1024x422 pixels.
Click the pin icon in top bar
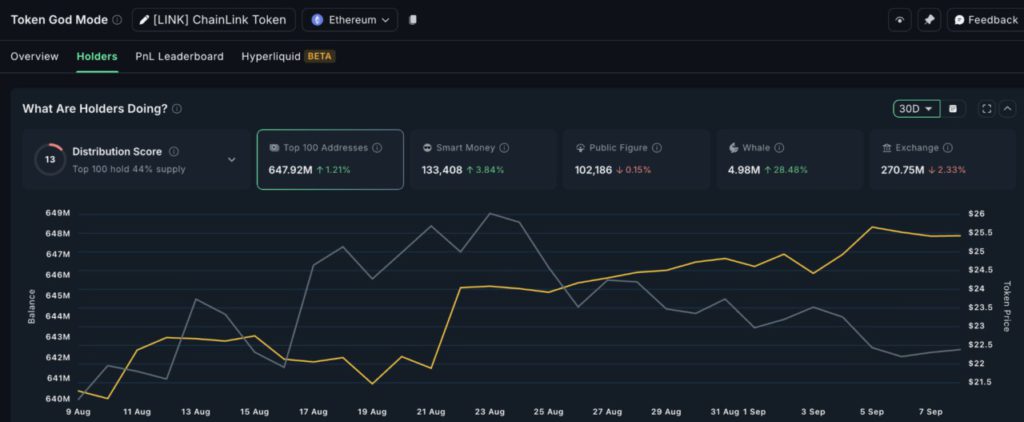pos(929,20)
